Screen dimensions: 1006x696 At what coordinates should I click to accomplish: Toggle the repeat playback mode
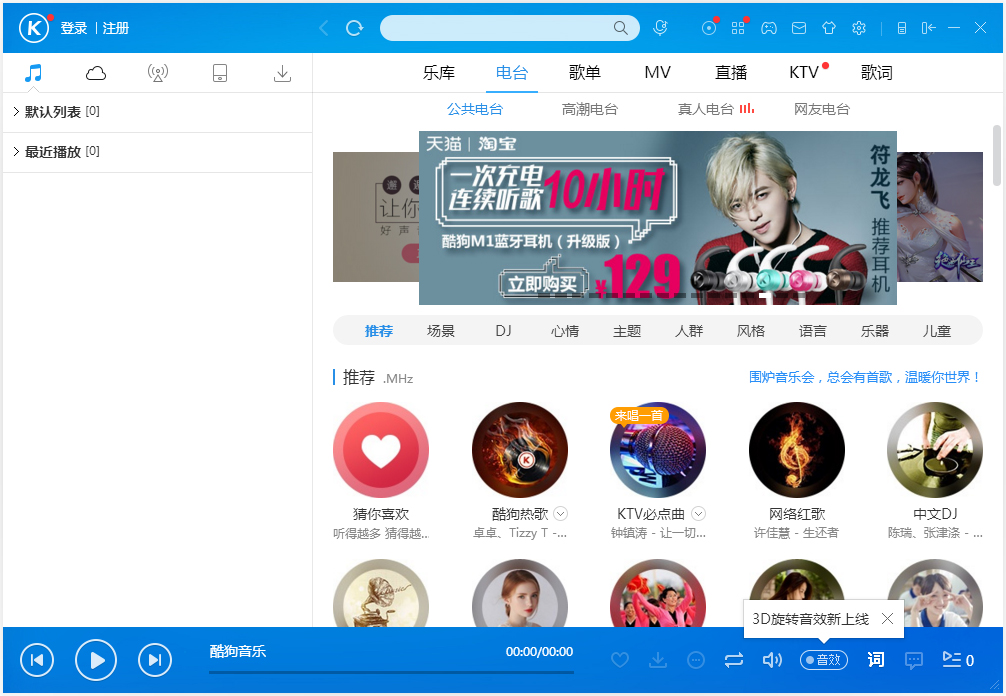734,659
